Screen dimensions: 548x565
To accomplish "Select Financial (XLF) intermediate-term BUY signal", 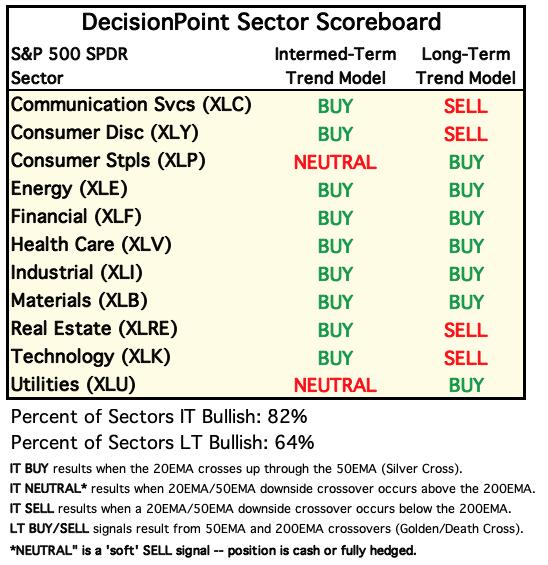I will tap(335, 218).
